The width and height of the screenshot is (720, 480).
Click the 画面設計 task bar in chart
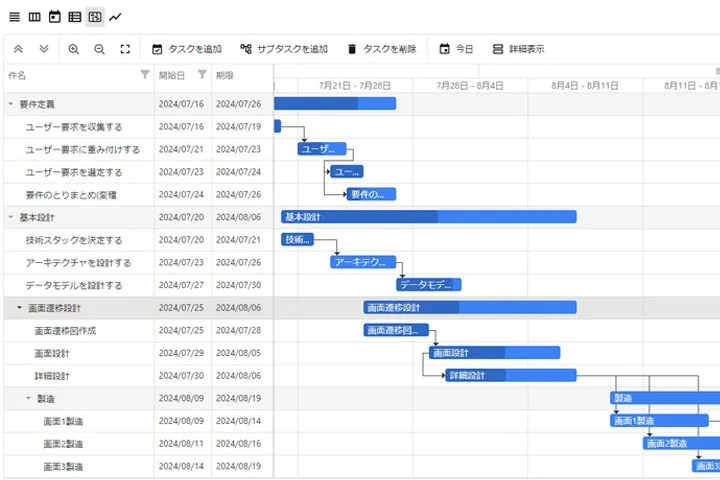coord(495,353)
